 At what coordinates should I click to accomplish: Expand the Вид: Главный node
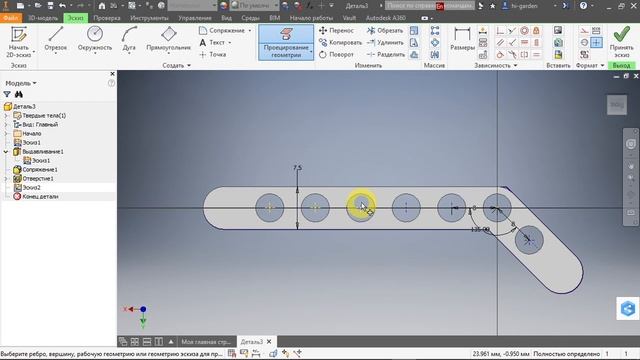click(6, 124)
